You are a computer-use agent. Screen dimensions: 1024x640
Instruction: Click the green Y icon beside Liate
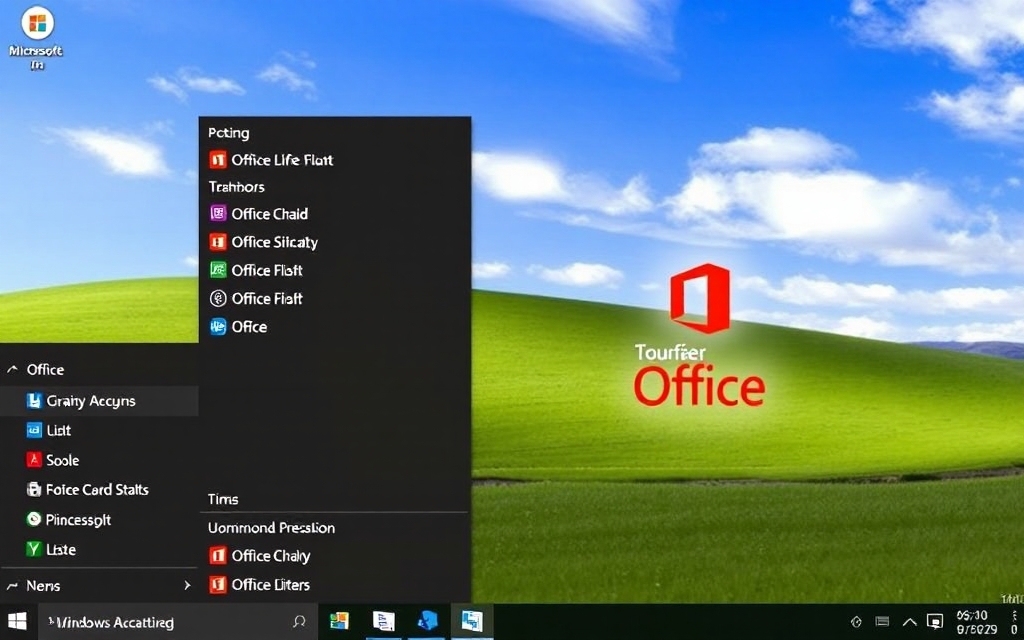point(34,549)
